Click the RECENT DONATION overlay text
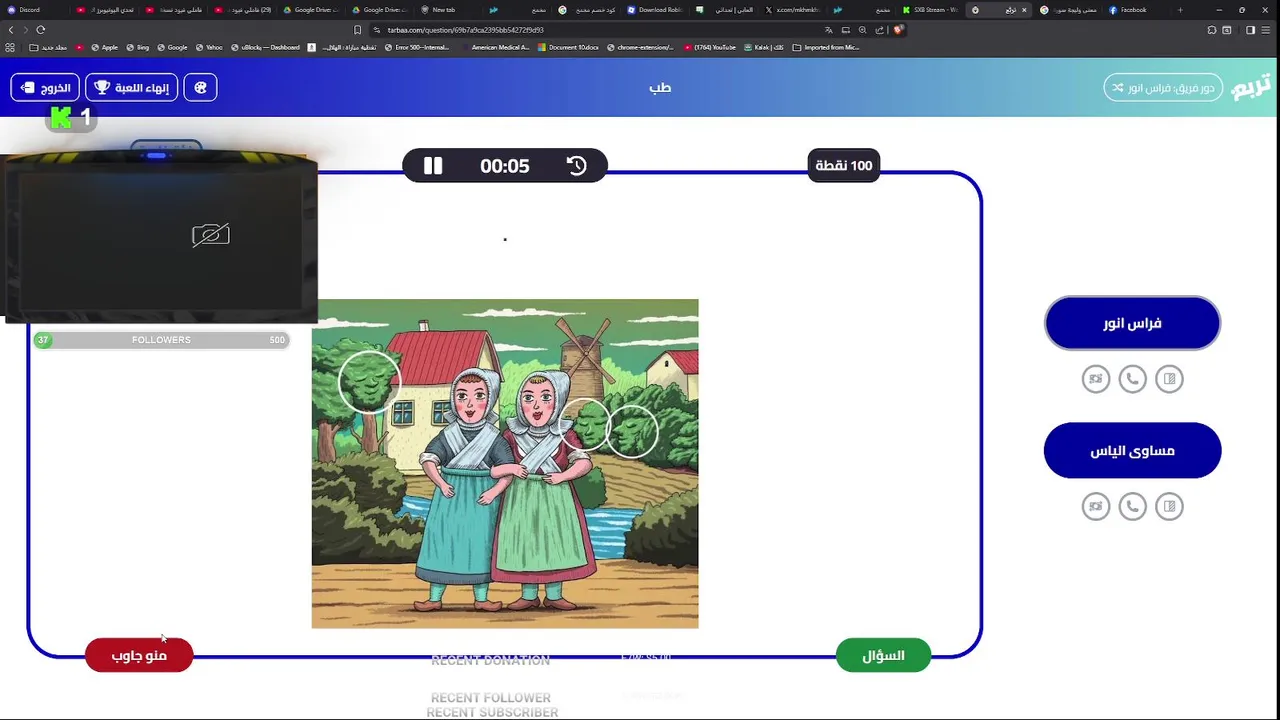 pos(490,660)
